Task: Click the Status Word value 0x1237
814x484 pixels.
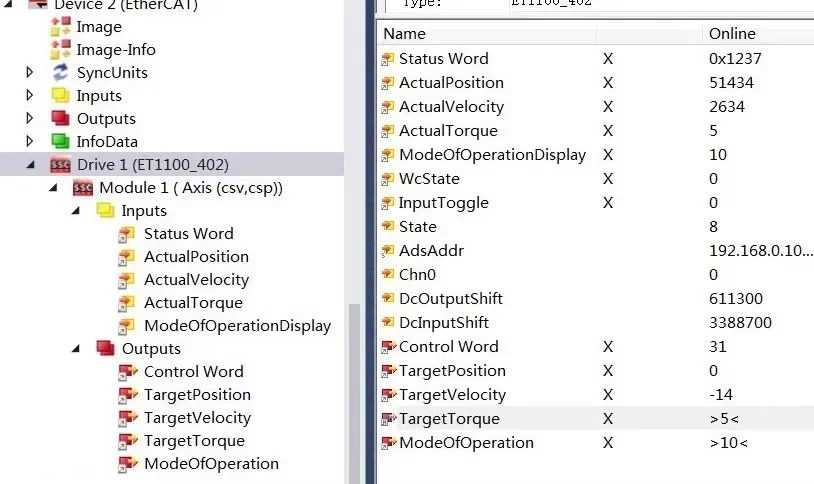Action: coord(735,59)
